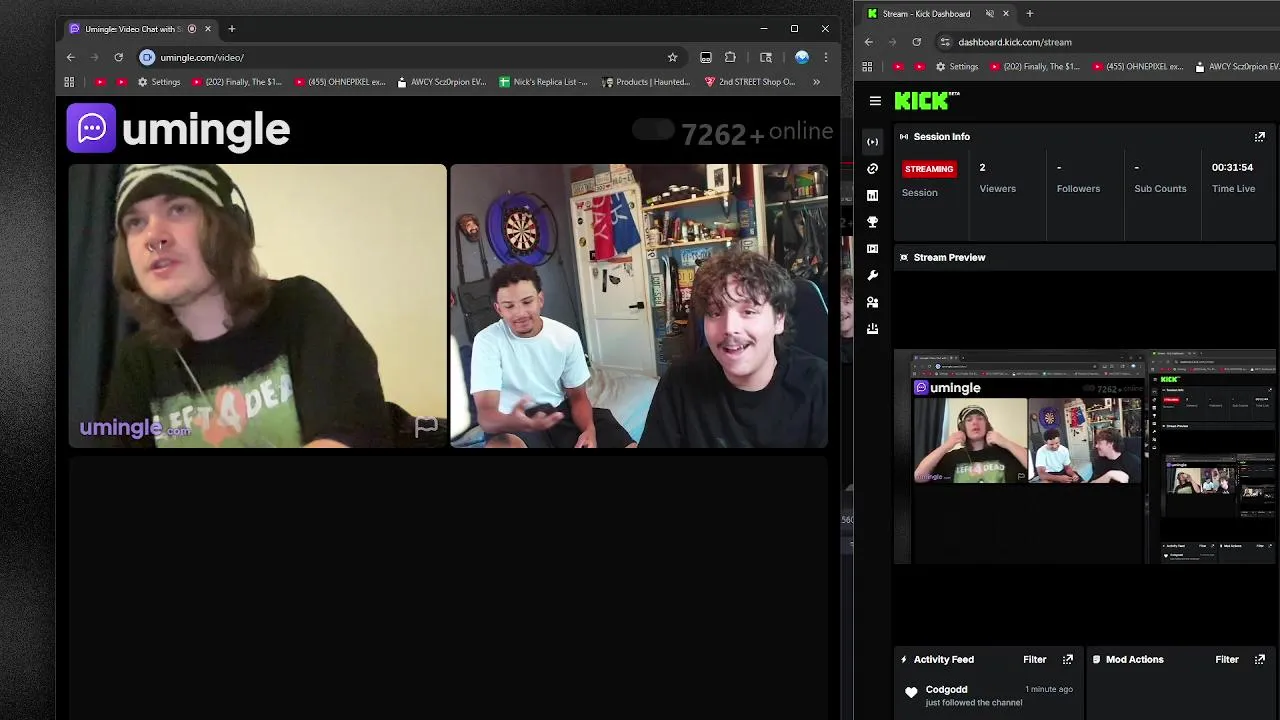Open Chrome three-dot menu in Umingle window

(825, 57)
